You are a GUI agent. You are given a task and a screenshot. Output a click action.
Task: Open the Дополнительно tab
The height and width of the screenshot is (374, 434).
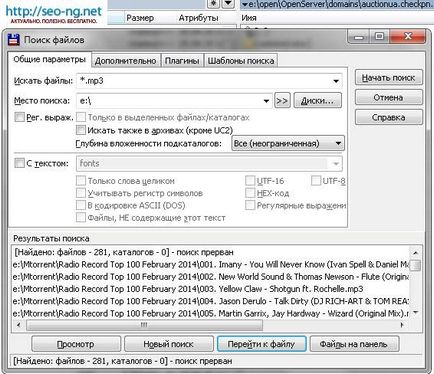125,61
